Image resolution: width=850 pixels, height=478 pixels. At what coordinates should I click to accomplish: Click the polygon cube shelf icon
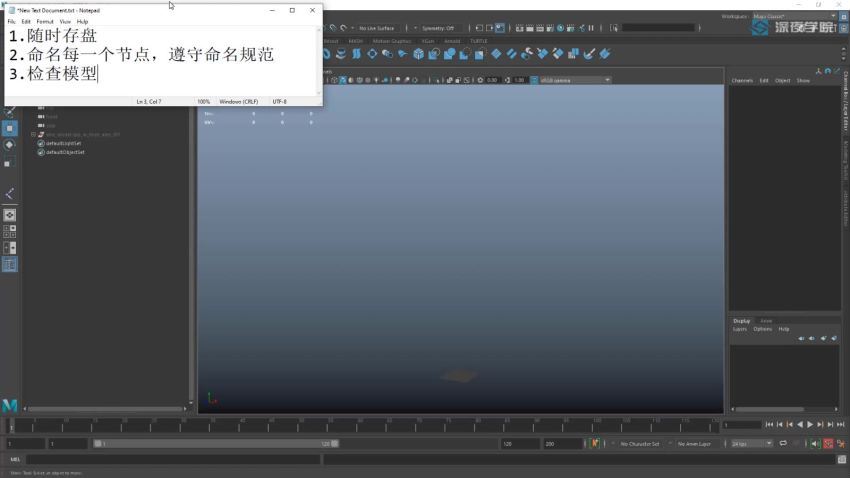coord(418,54)
